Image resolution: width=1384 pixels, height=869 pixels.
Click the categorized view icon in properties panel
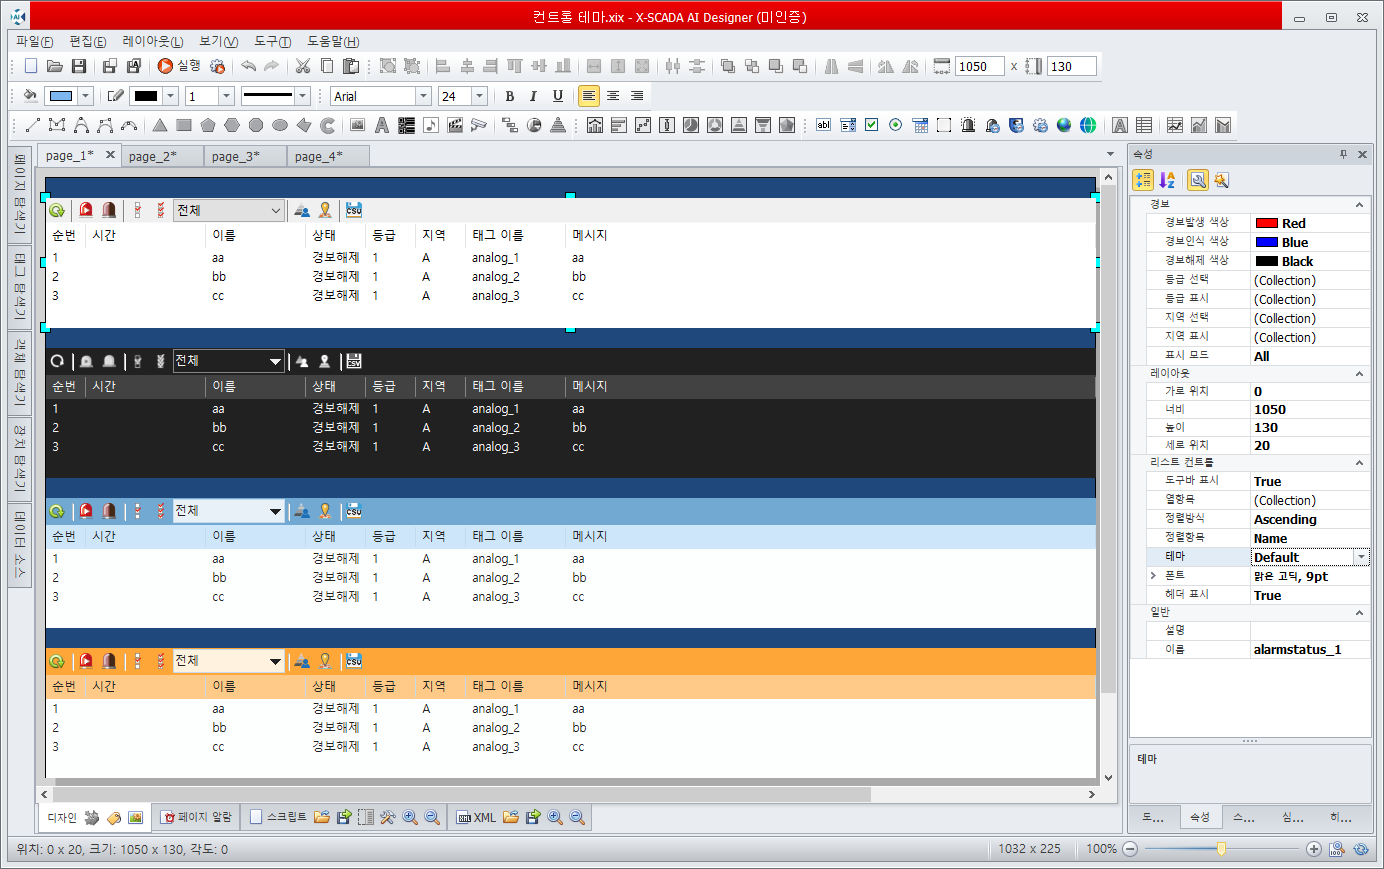point(1143,180)
